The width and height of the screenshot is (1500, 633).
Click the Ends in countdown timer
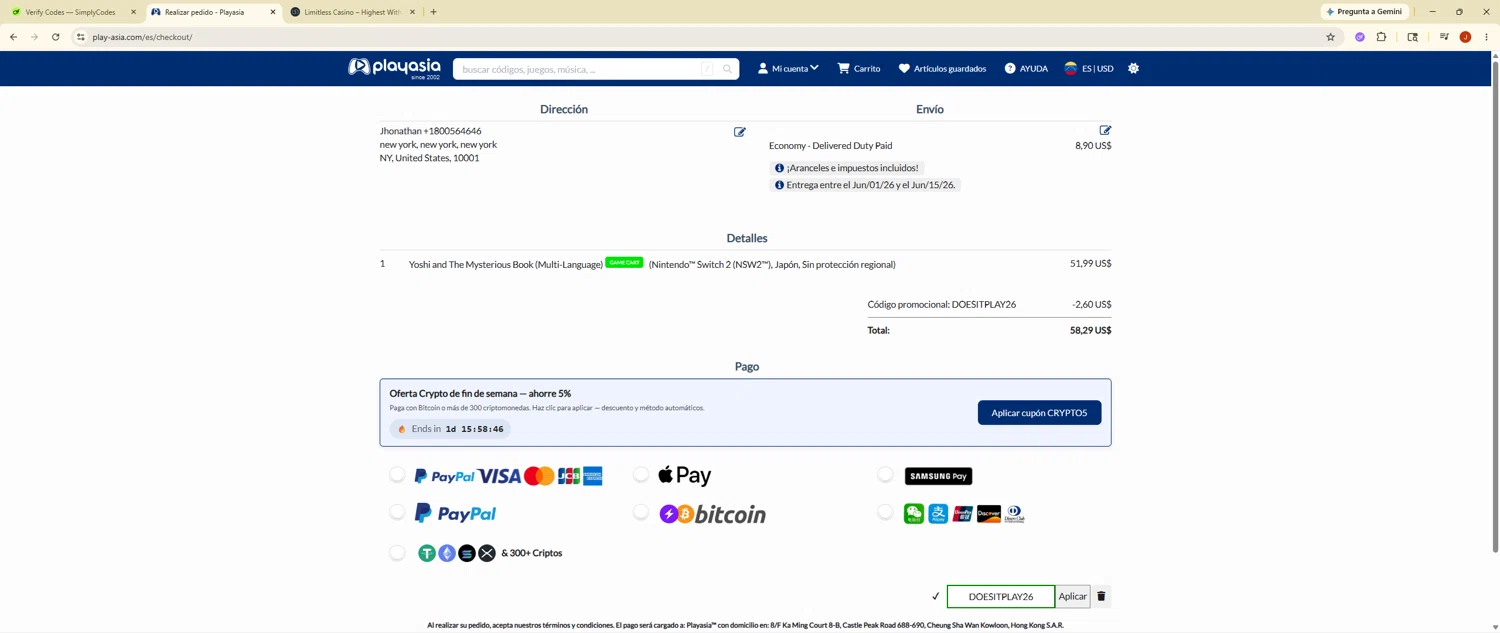450,429
